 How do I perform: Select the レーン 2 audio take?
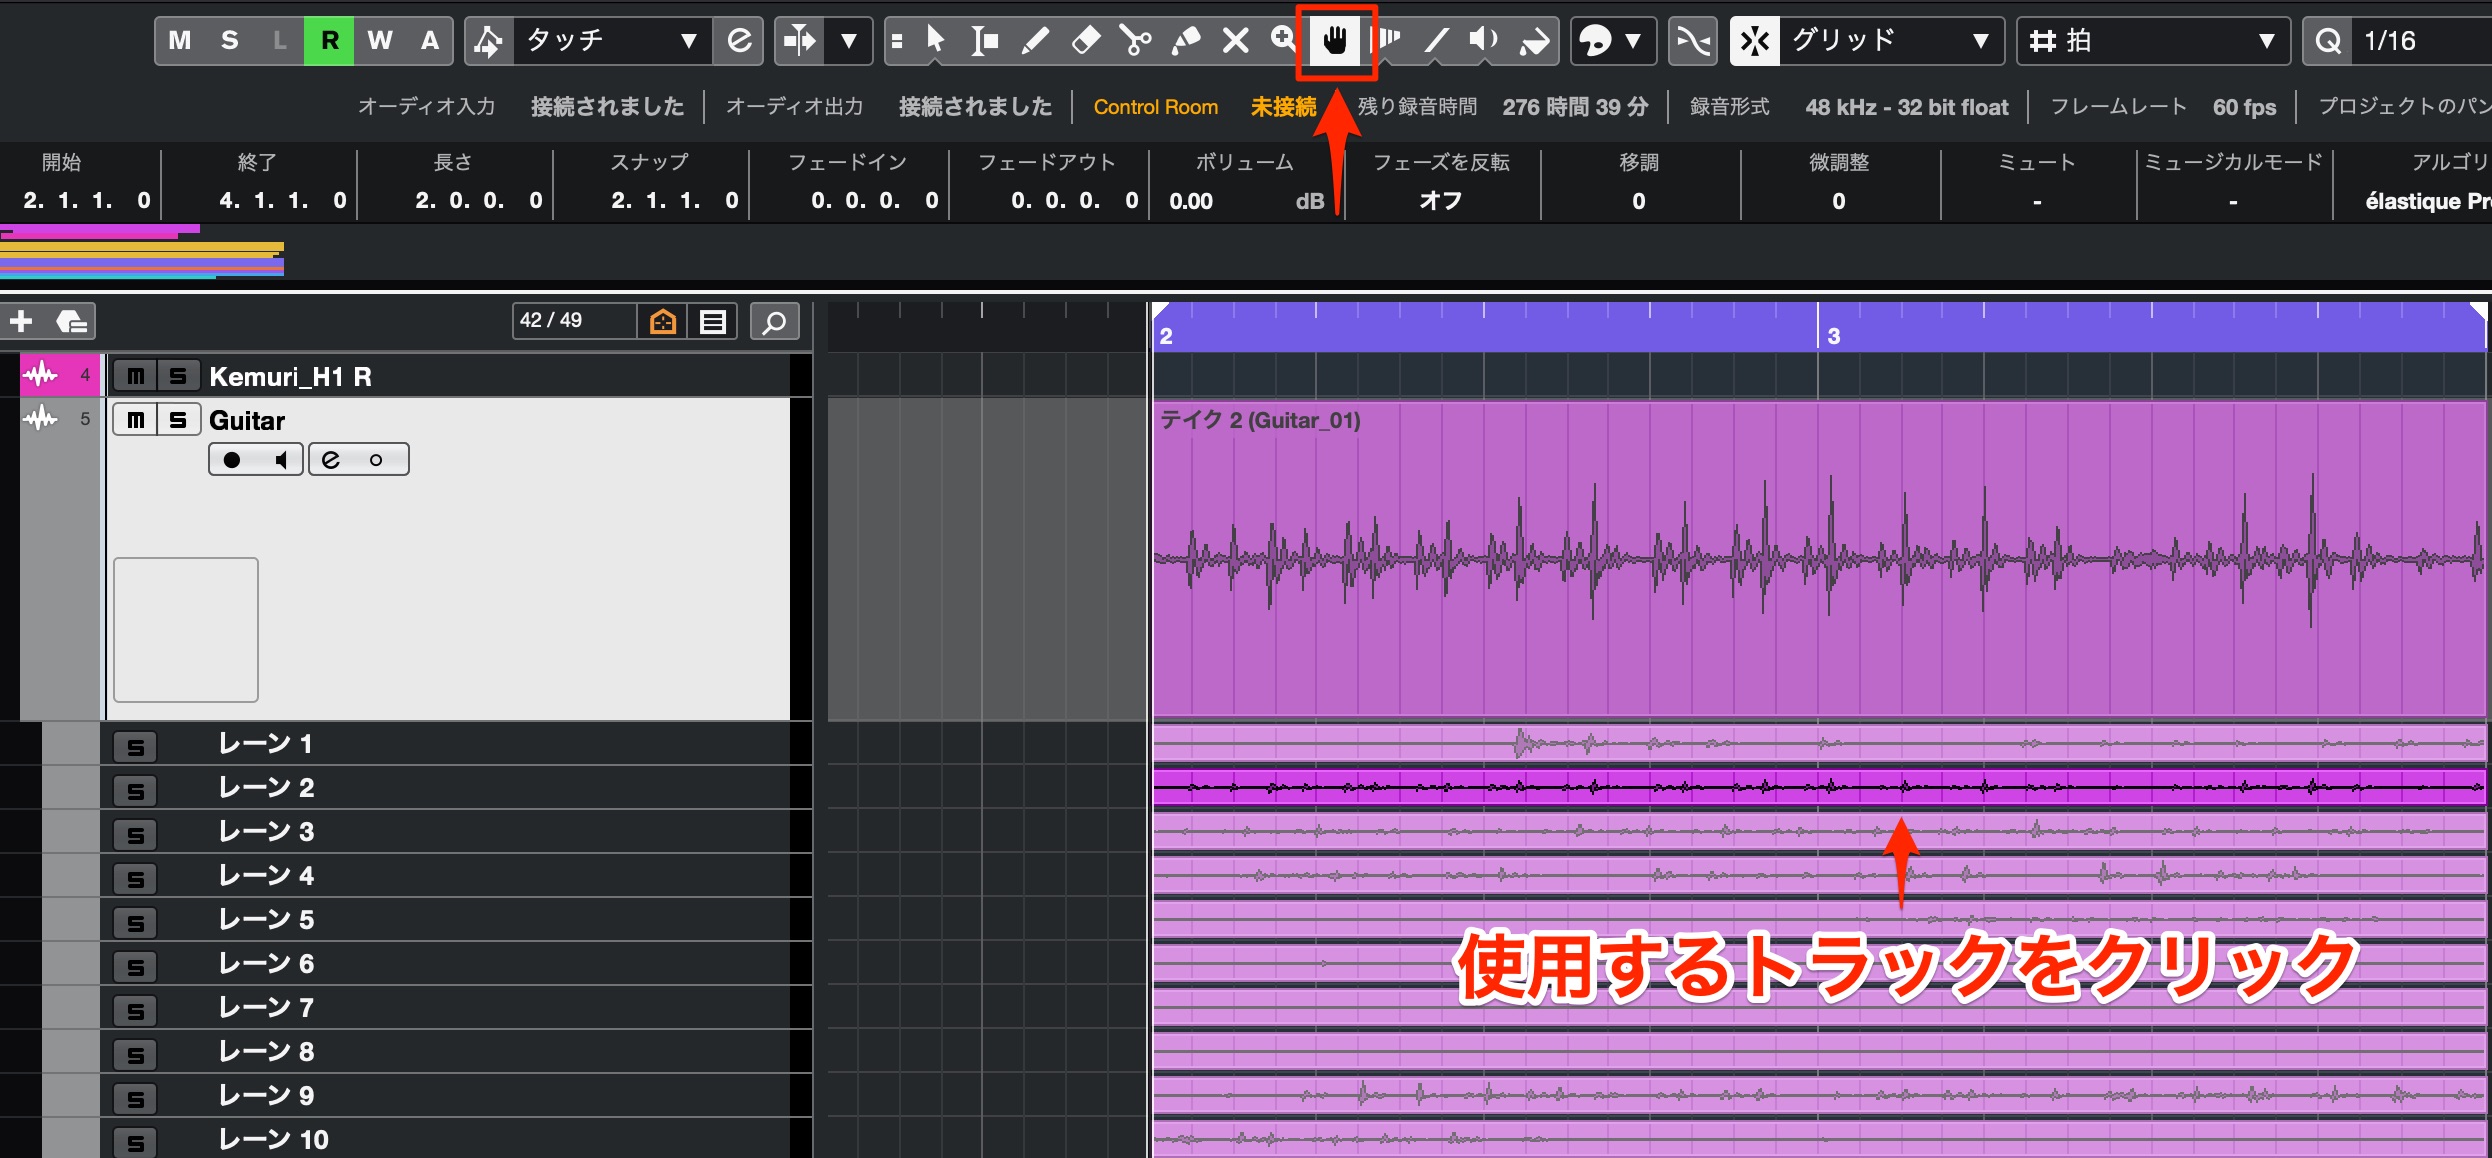[1818, 788]
